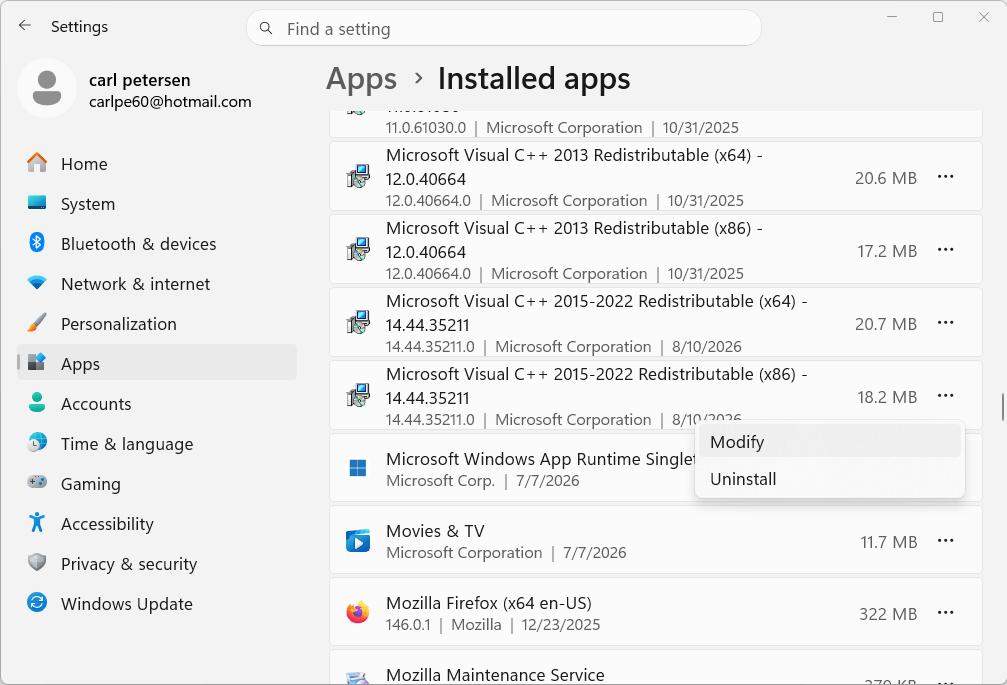Click the 17.2 MB size value
The width and height of the screenshot is (1007, 685).
pyautogui.click(x=887, y=250)
